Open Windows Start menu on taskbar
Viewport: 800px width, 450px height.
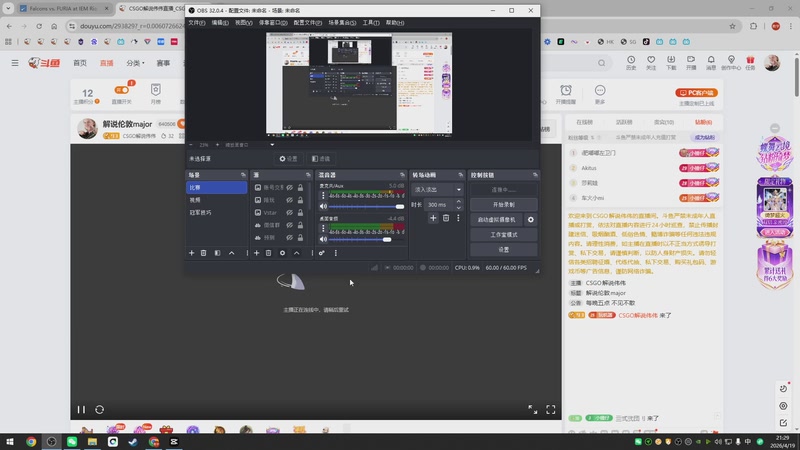coord(10,442)
